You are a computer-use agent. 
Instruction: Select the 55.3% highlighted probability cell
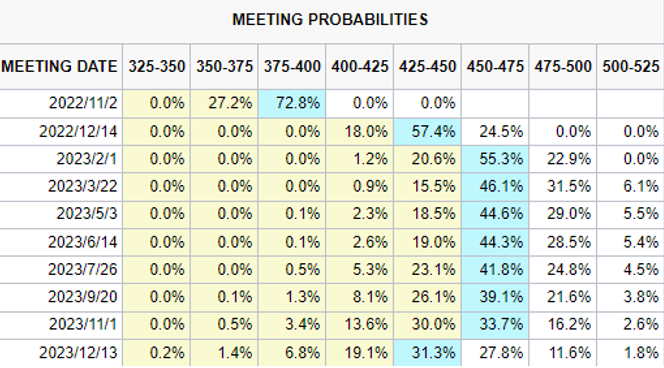click(x=495, y=159)
